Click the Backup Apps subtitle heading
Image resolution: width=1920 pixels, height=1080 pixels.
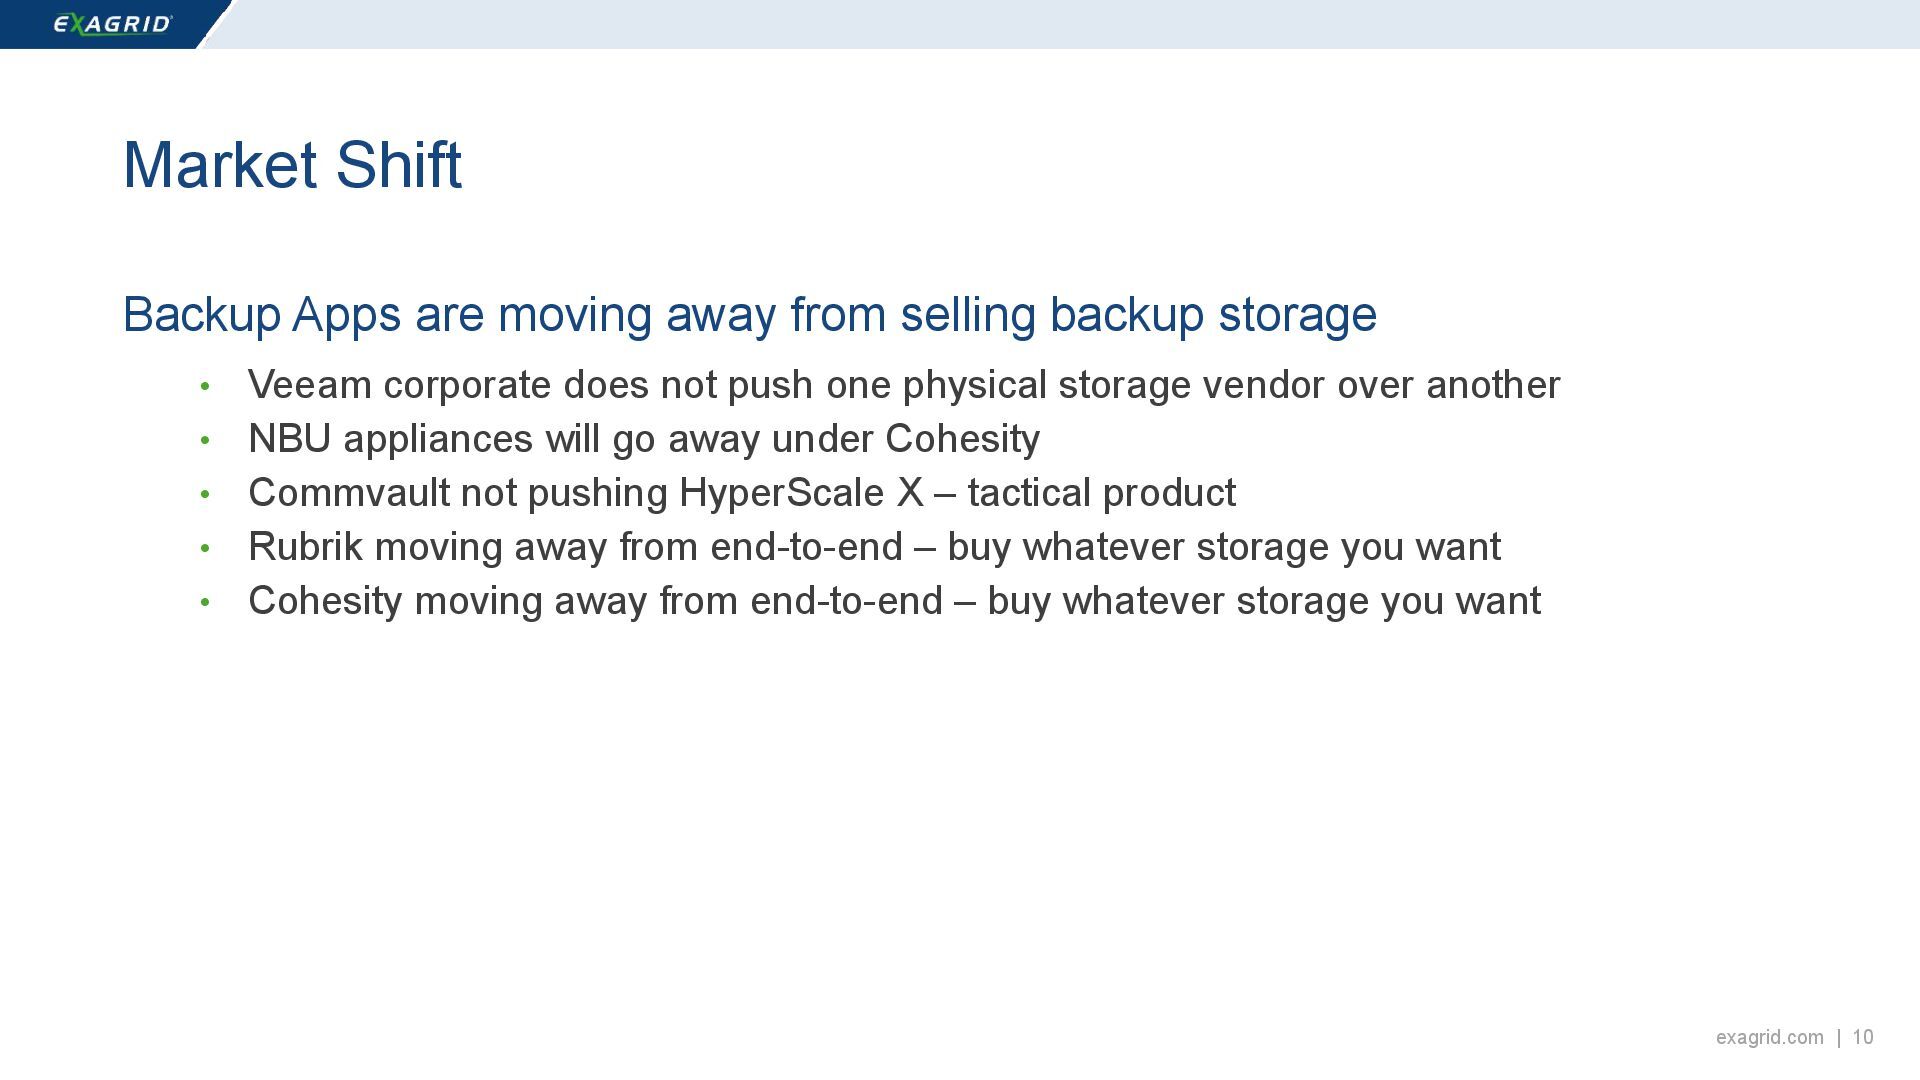(x=749, y=315)
